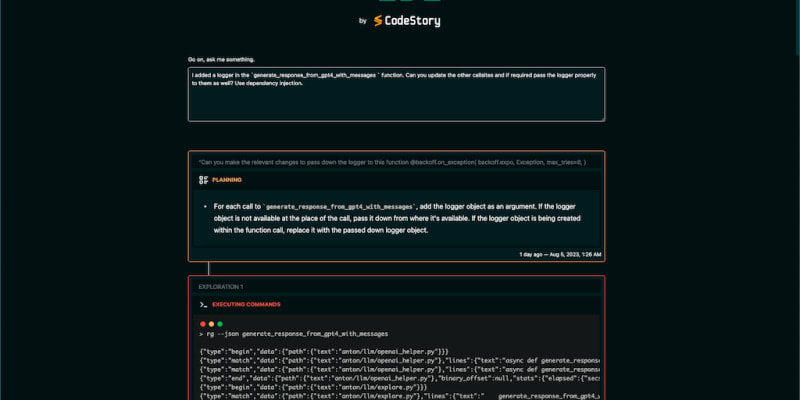Click the Planning section grid icon
Screen dimensions: 800x400
click(x=203, y=180)
